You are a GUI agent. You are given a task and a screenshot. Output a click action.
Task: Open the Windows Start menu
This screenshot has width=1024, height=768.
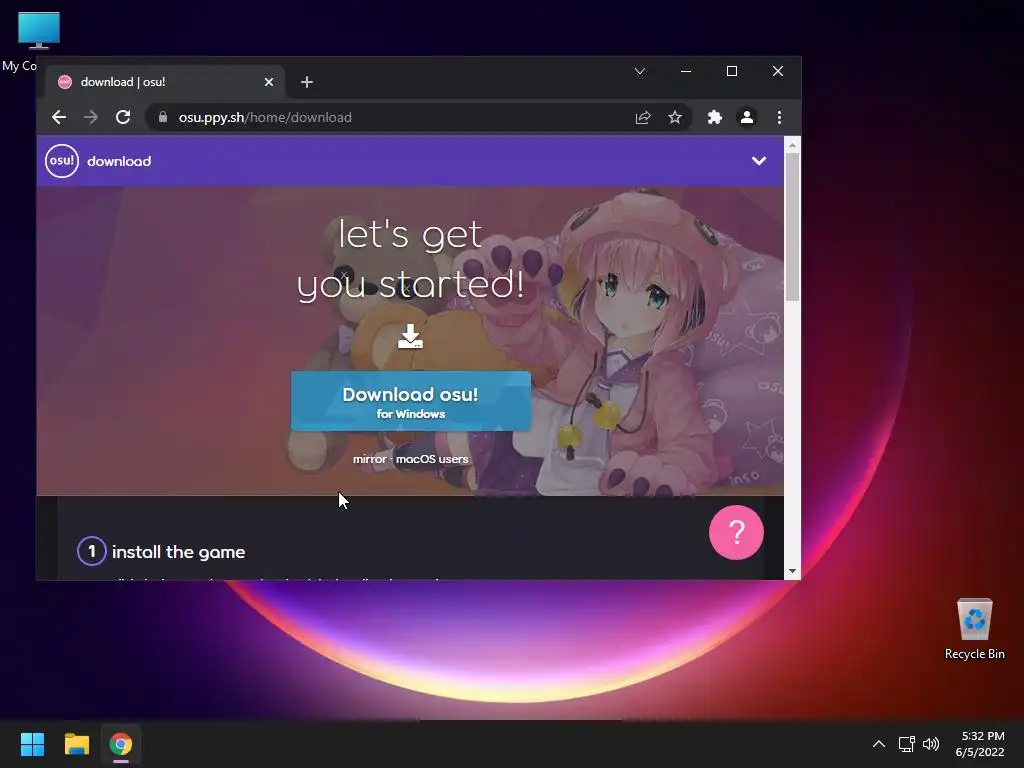click(32, 744)
